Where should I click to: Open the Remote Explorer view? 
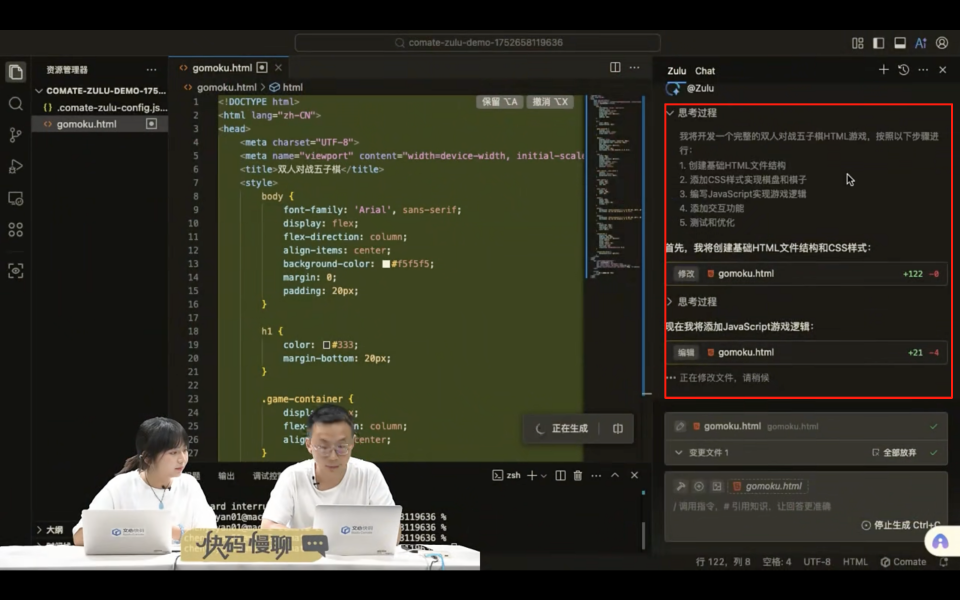[16, 198]
